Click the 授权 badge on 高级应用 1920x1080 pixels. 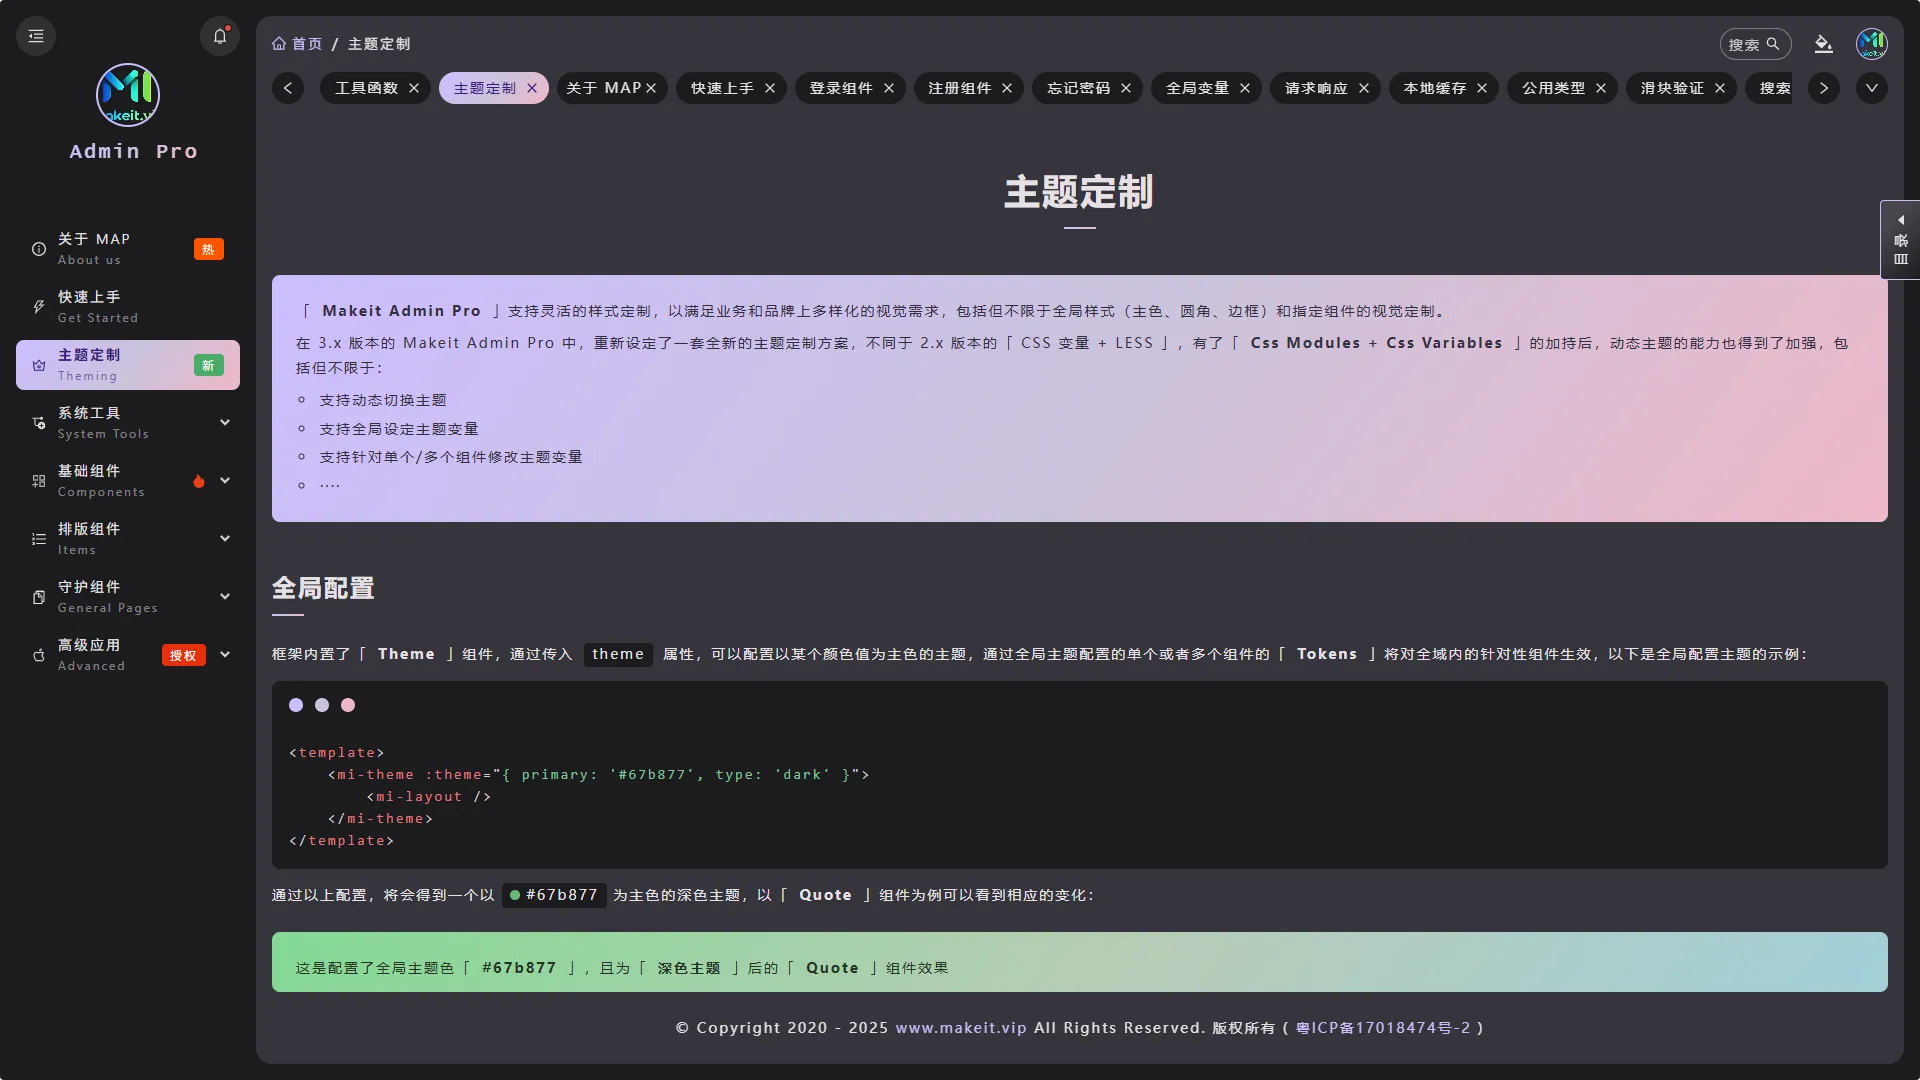coord(183,655)
